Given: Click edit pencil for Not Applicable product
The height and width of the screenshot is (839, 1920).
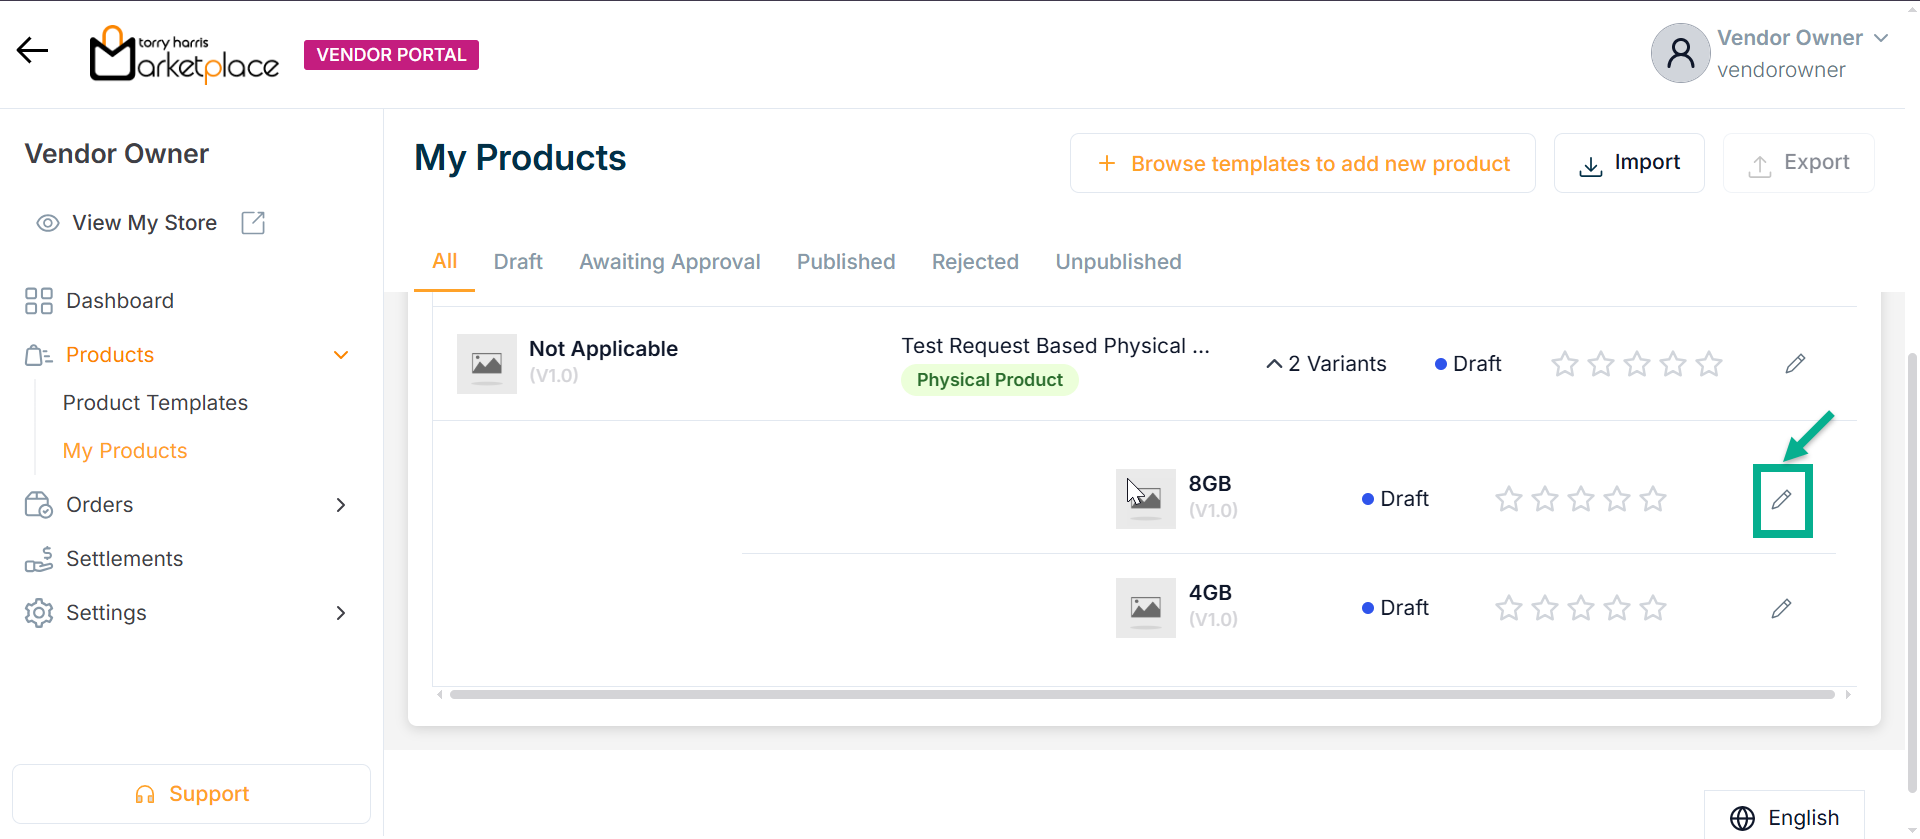Looking at the screenshot, I should (x=1795, y=364).
